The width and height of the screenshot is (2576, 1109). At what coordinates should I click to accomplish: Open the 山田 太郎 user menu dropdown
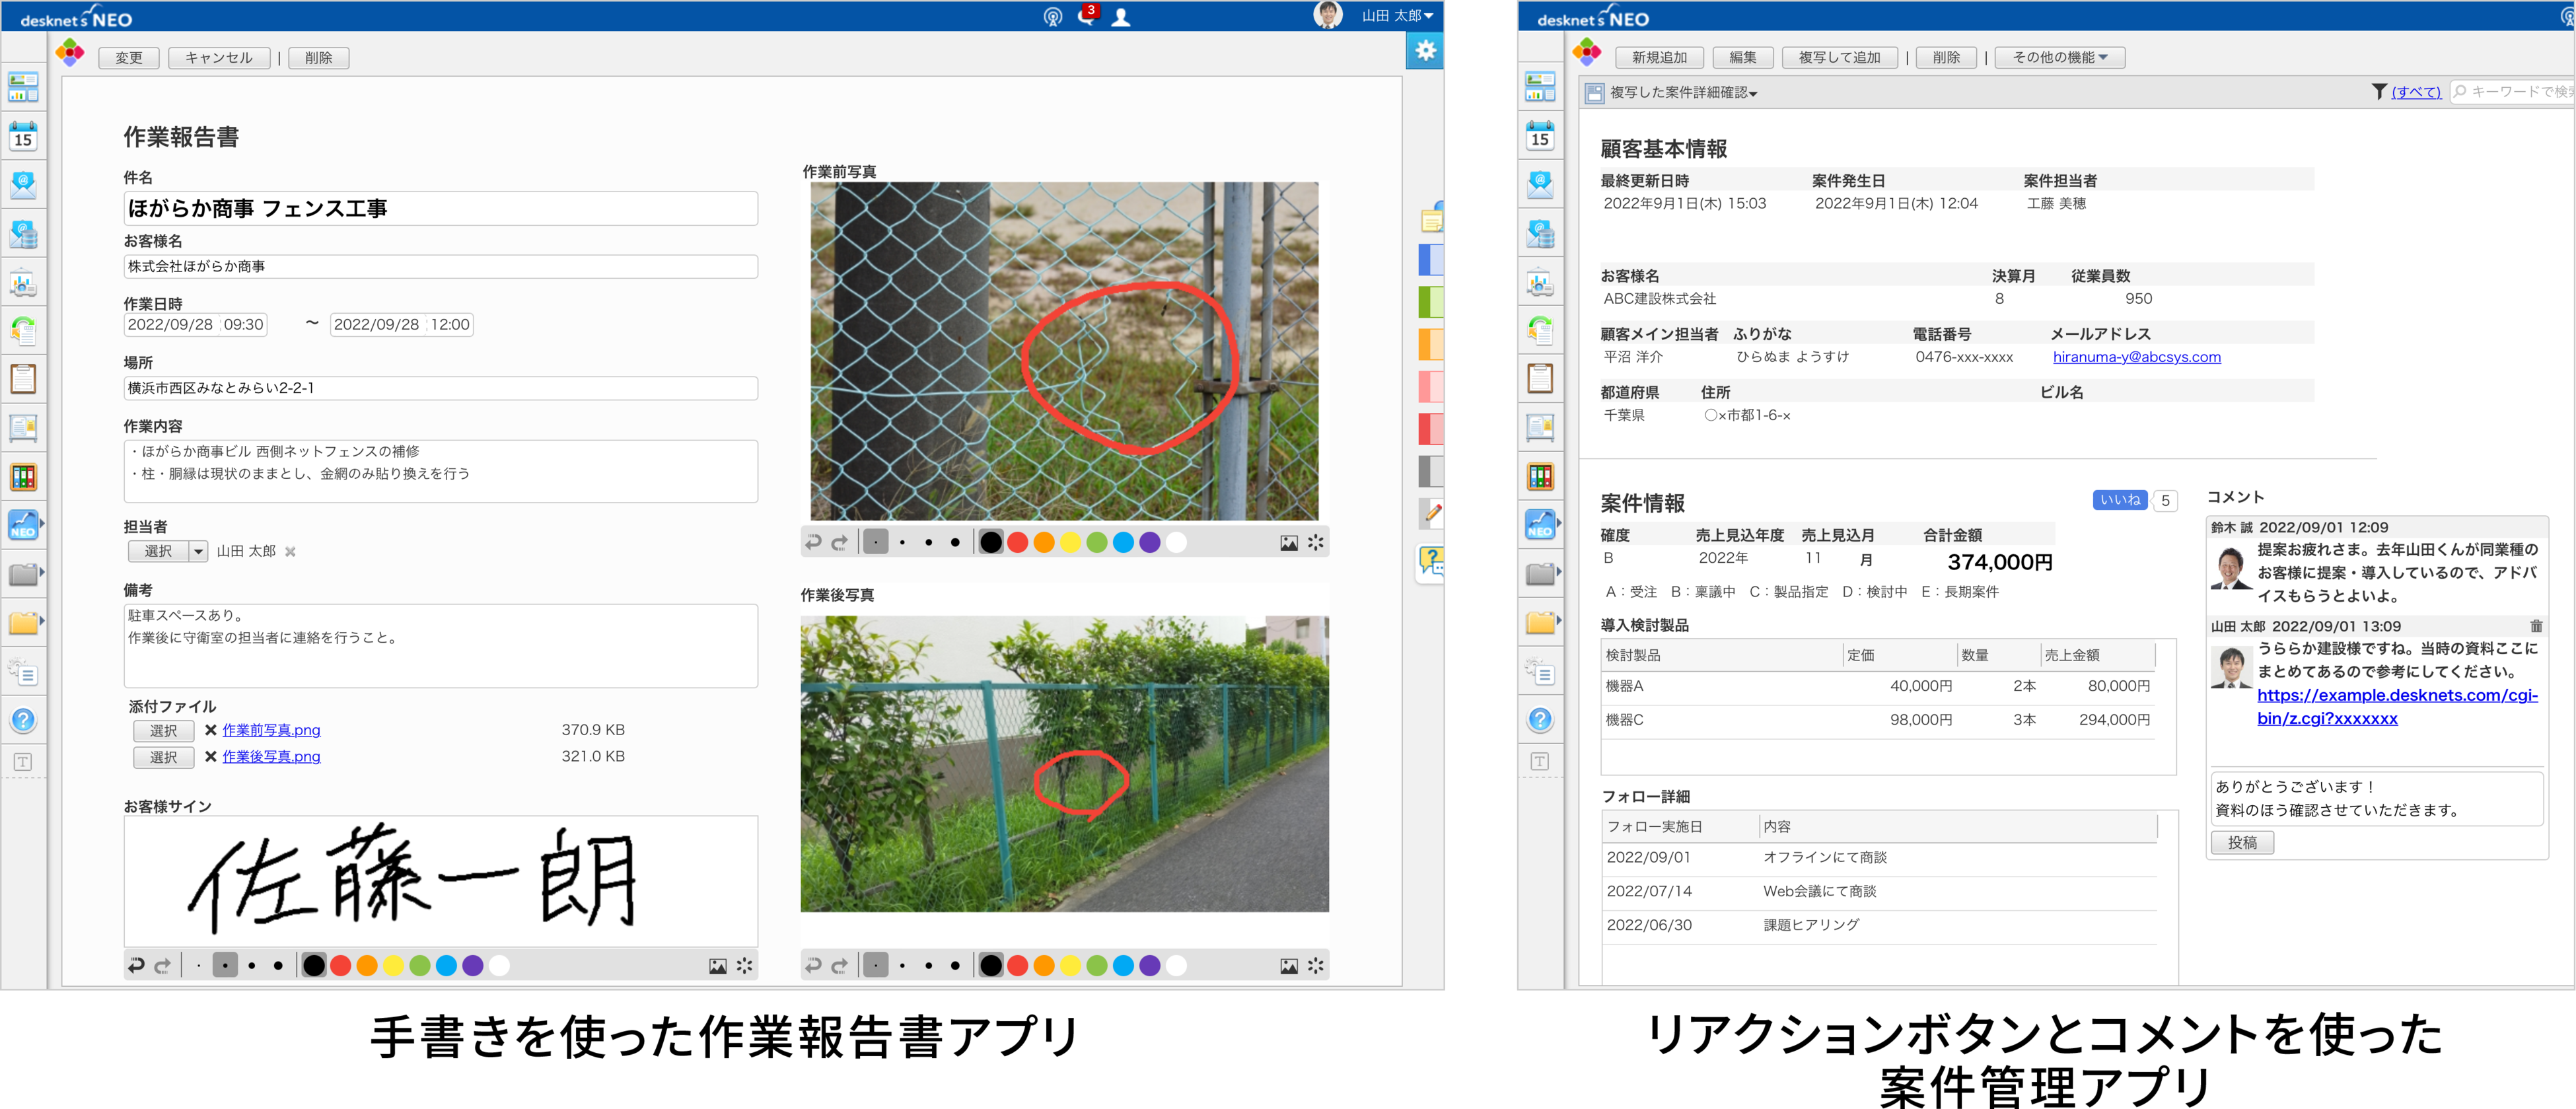pos(1397,16)
